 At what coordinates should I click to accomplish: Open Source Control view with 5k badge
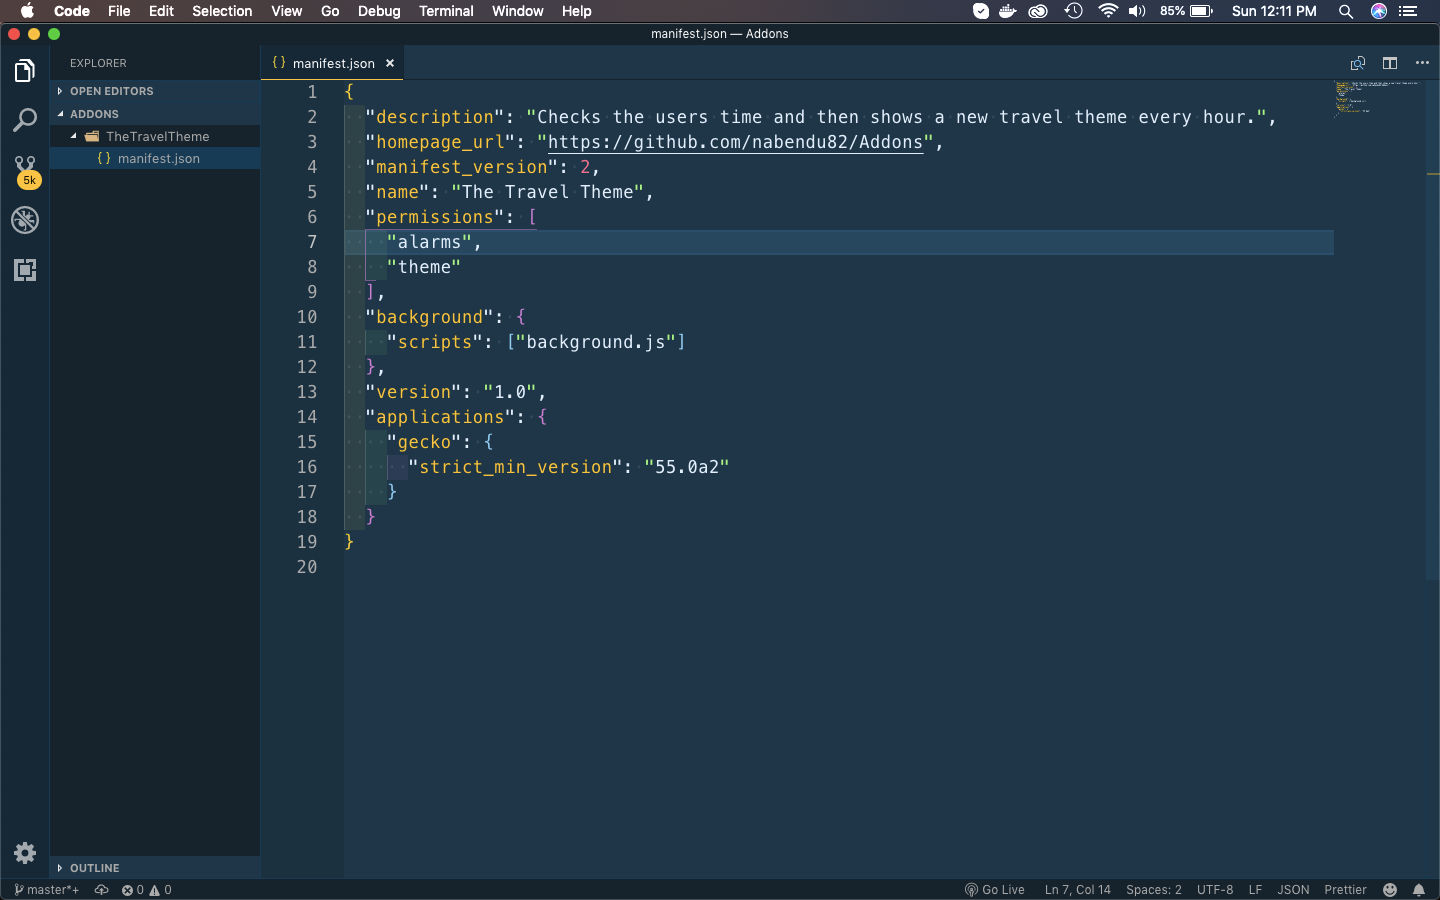pyautogui.click(x=25, y=171)
